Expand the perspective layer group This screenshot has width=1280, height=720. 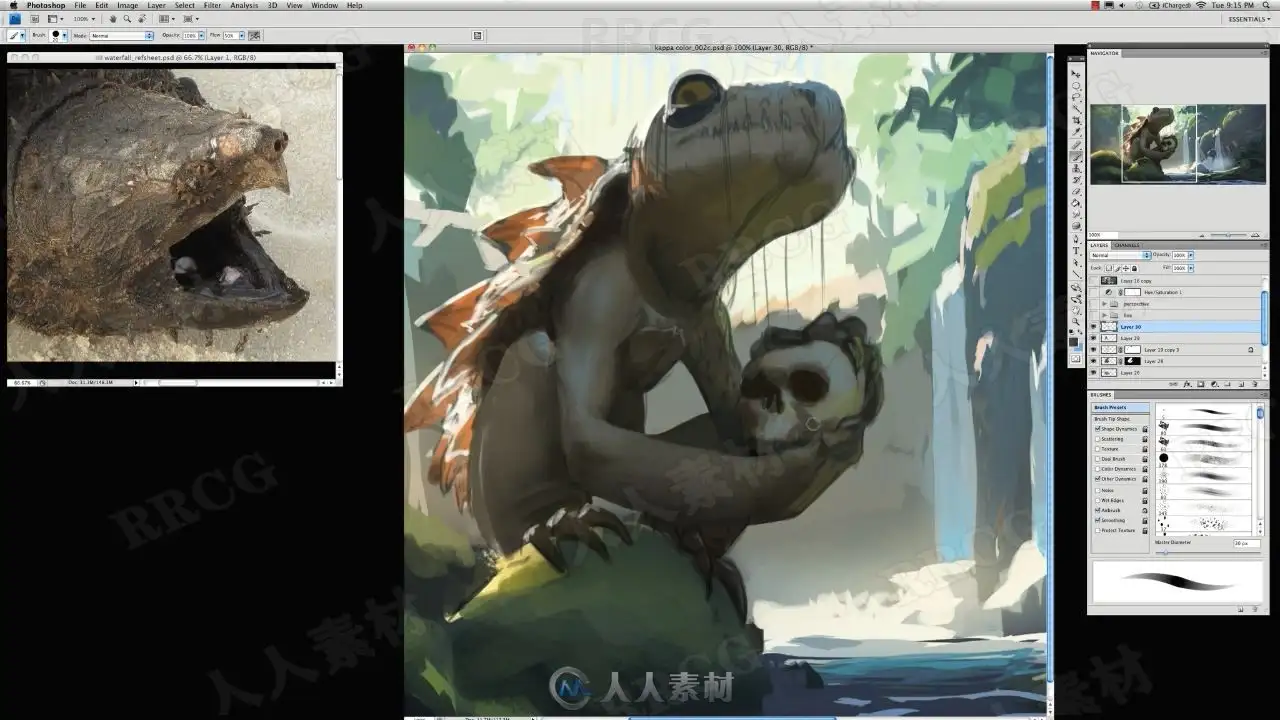[x=1104, y=303]
